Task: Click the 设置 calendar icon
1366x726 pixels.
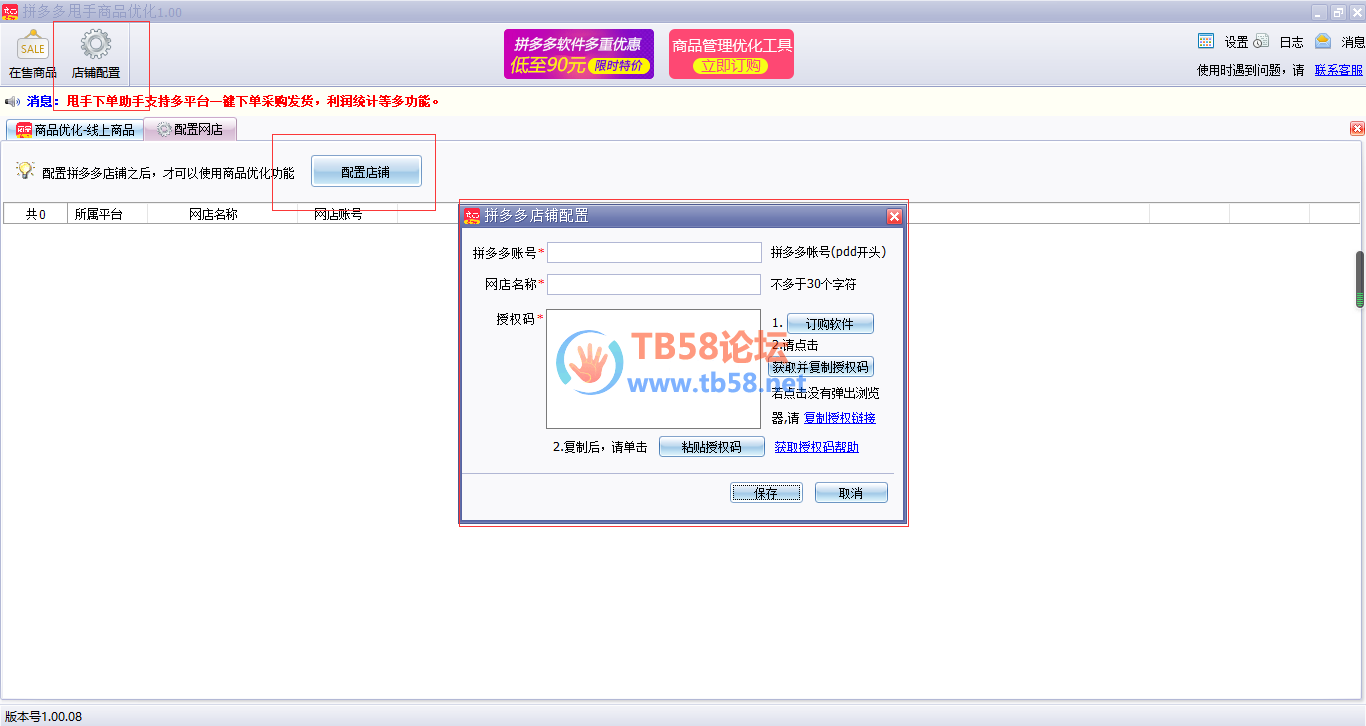Action: click(x=1206, y=41)
